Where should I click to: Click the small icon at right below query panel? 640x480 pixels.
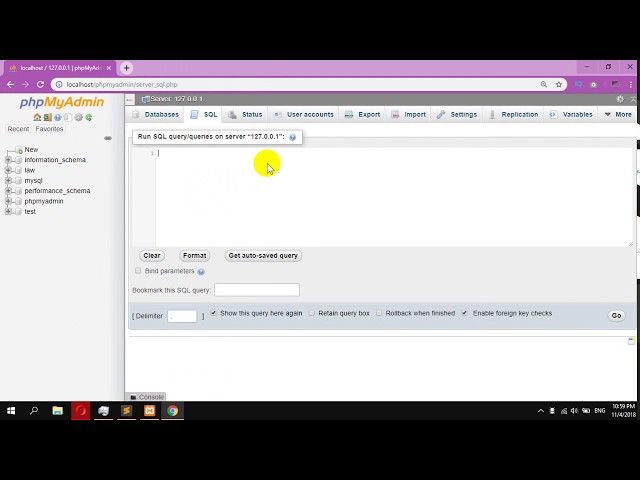pos(631,341)
